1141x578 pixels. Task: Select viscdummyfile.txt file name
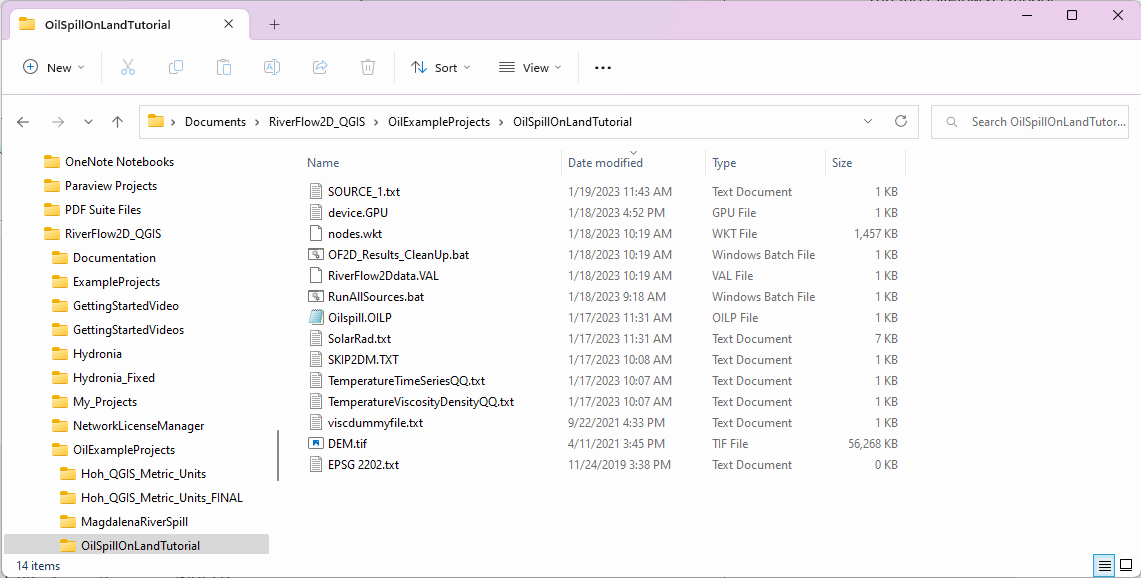[375, 423]
